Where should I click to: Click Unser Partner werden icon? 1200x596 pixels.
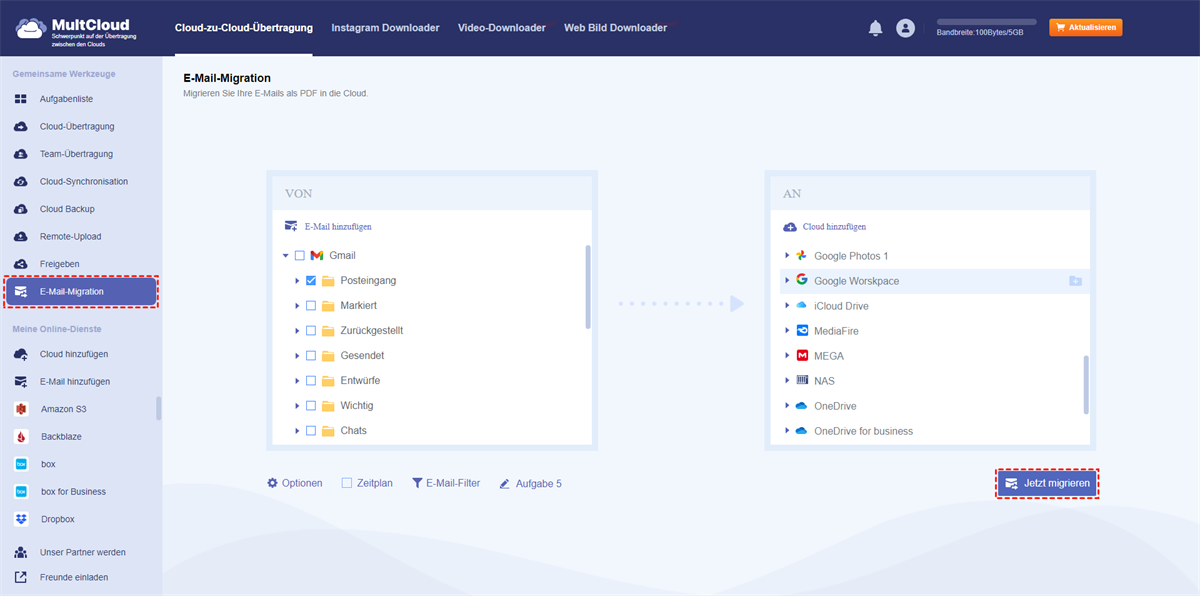[20, 552]
